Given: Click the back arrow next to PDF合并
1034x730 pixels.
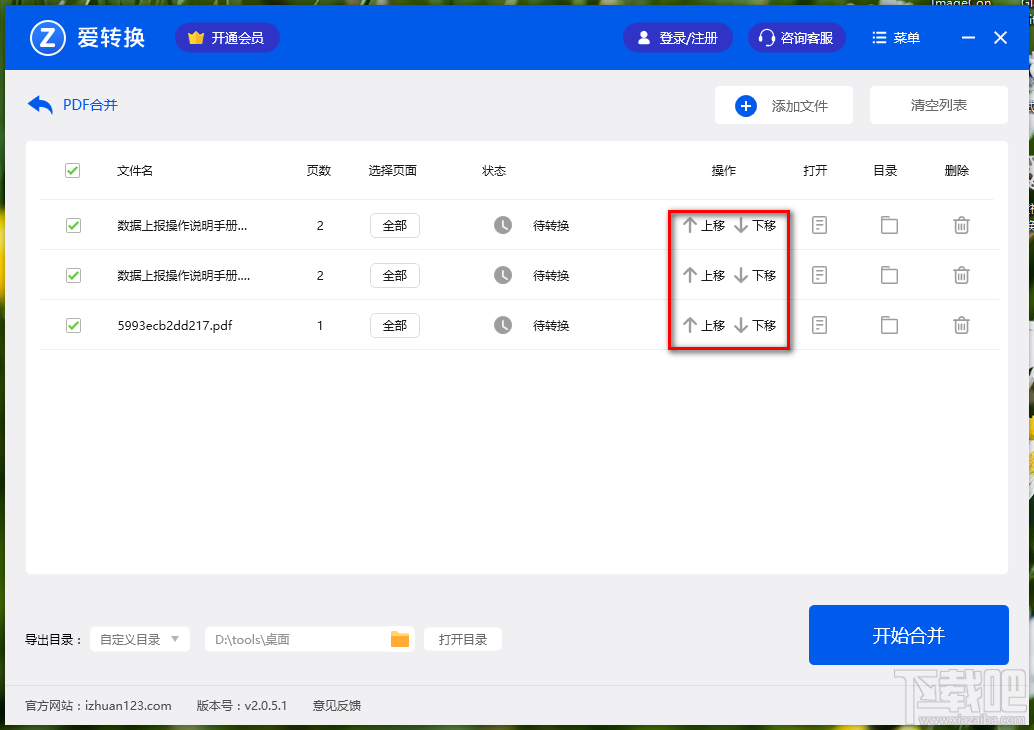Looking at the screenshot, I should coord(38,104).
